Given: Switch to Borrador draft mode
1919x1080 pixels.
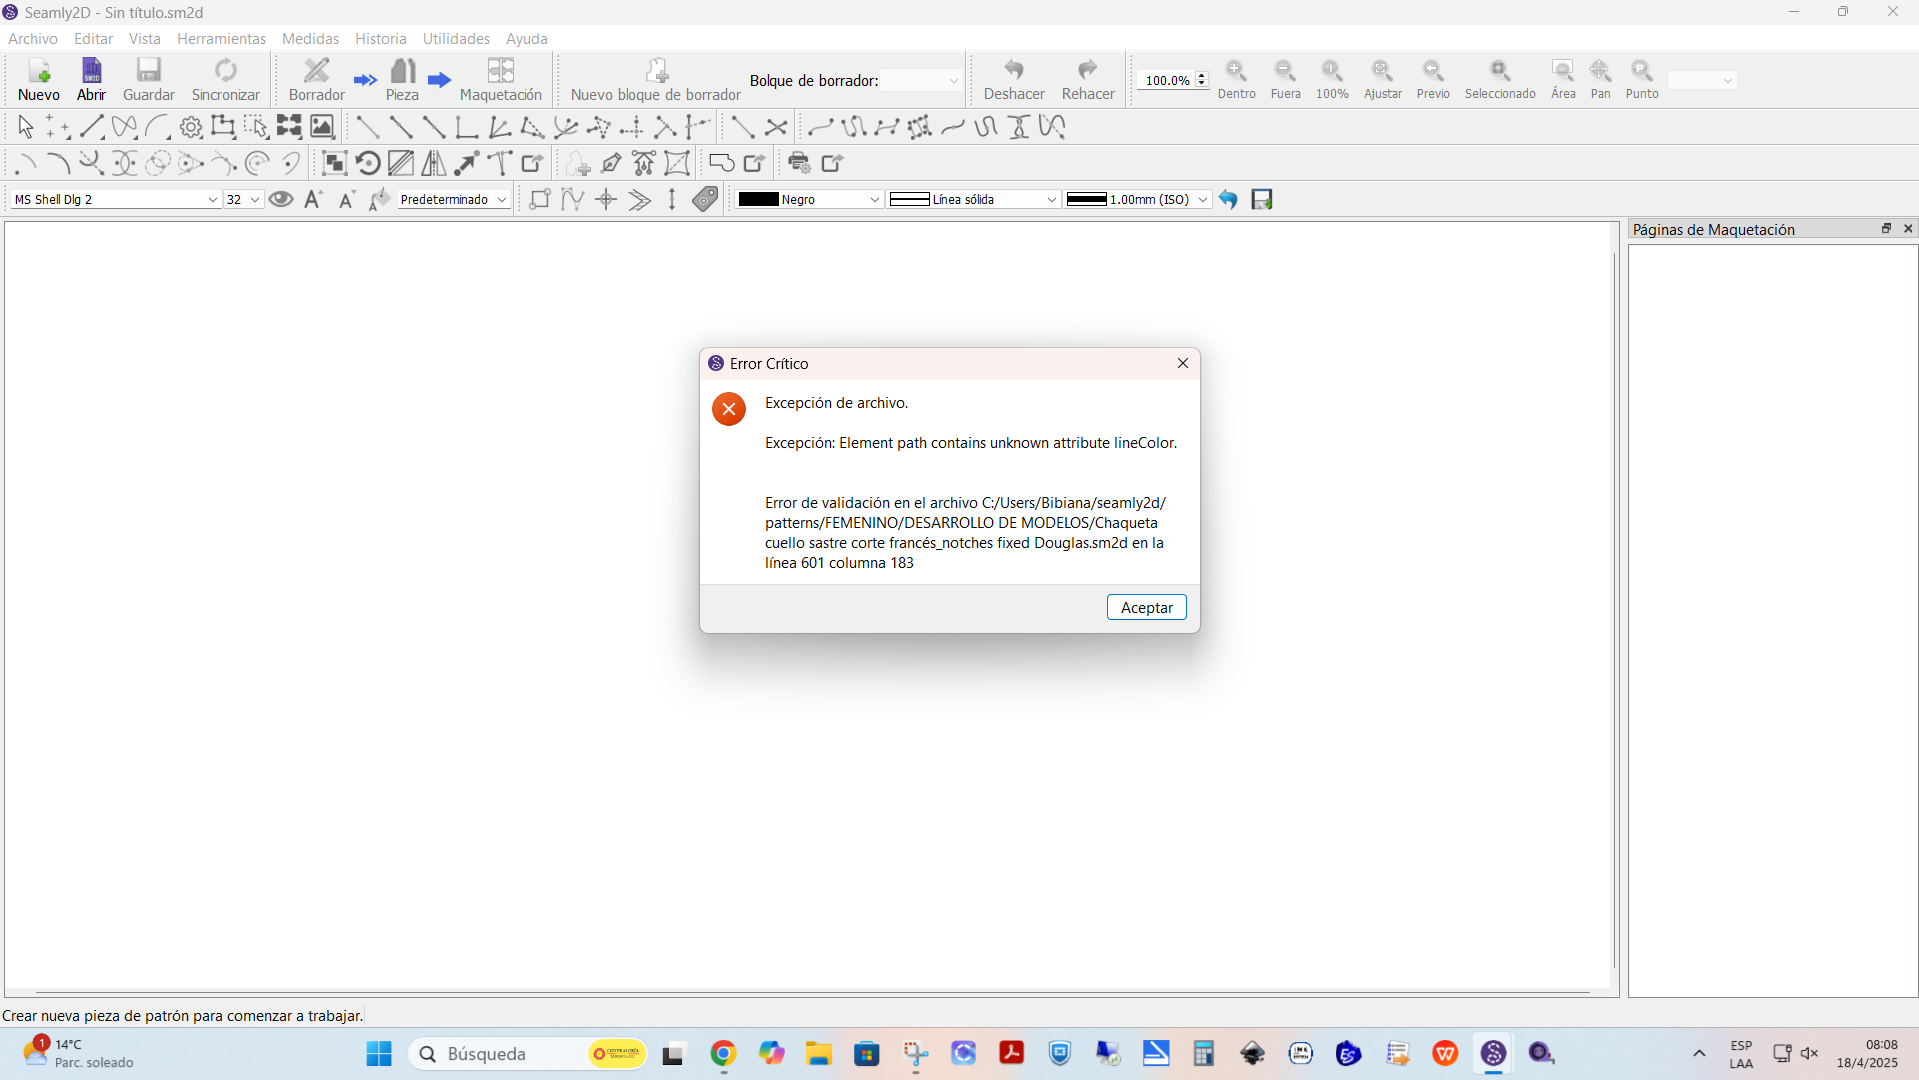Looking at the screenshot, I should click(317, 80).
